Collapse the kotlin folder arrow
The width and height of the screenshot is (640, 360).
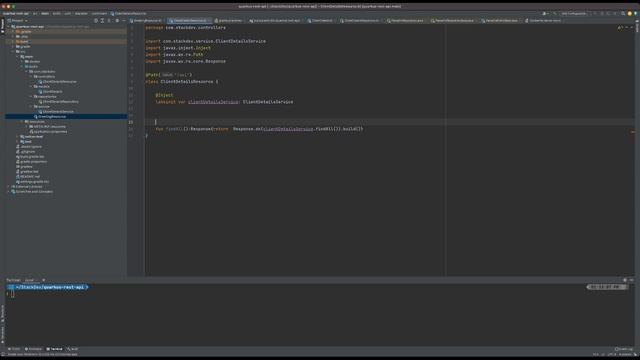22,67
